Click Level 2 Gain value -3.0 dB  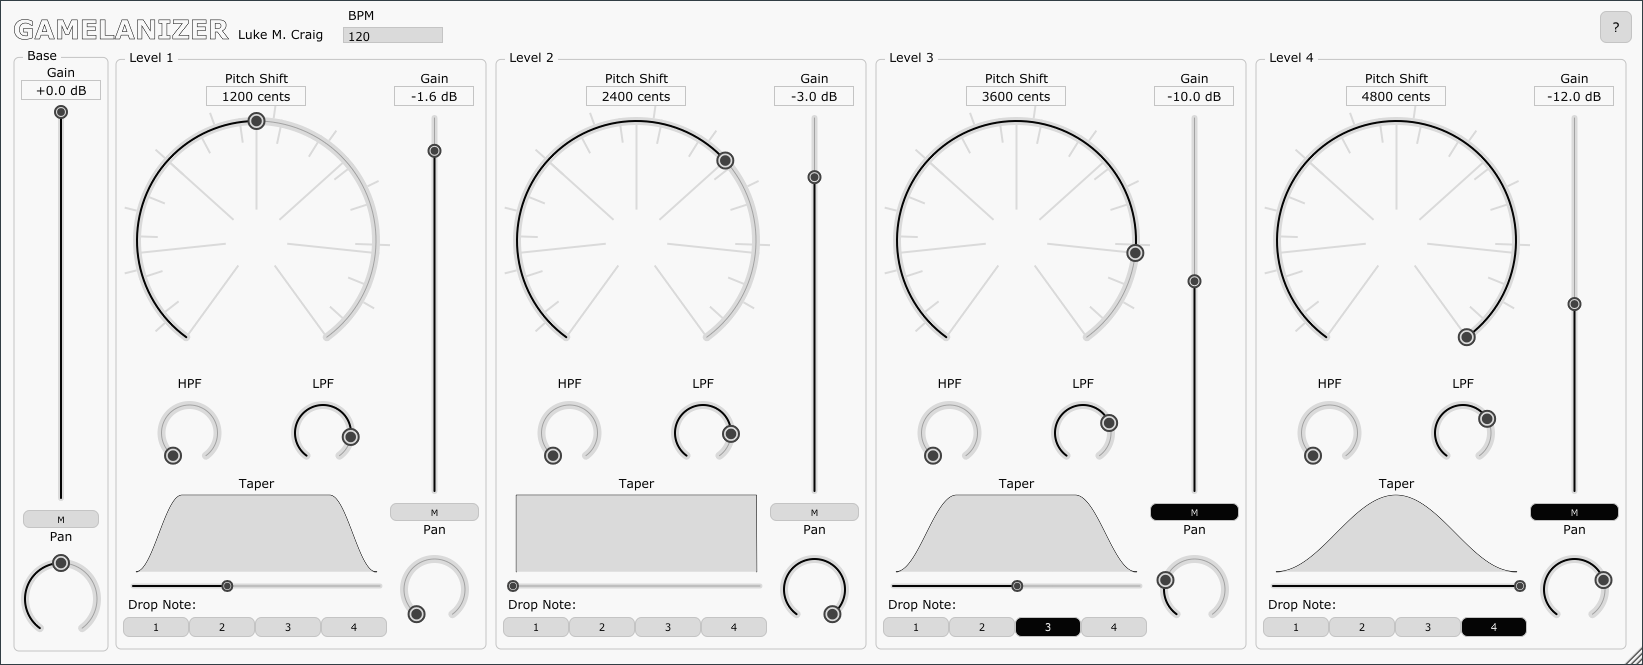coord(814,96)
